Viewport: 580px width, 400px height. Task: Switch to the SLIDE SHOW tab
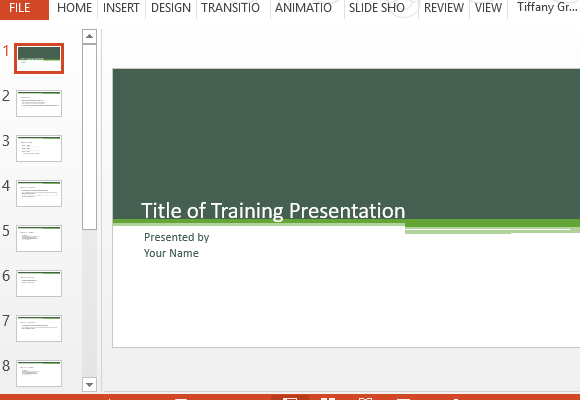[x=377, y=8]
